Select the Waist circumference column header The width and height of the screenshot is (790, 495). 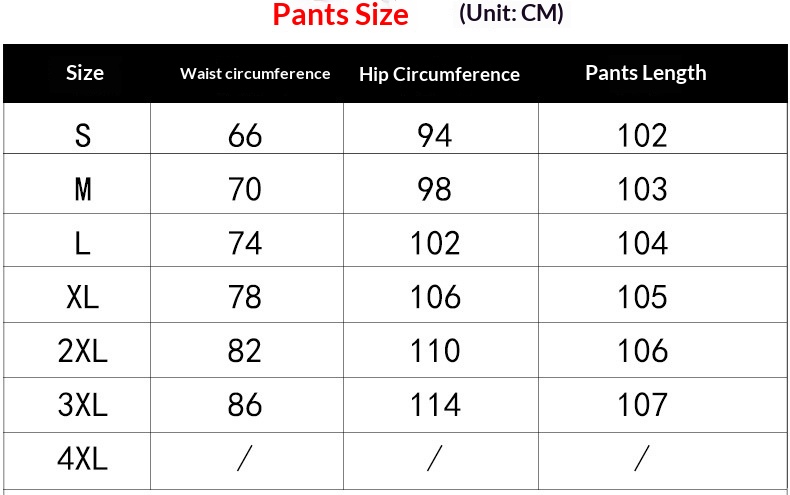click(255, 73)
